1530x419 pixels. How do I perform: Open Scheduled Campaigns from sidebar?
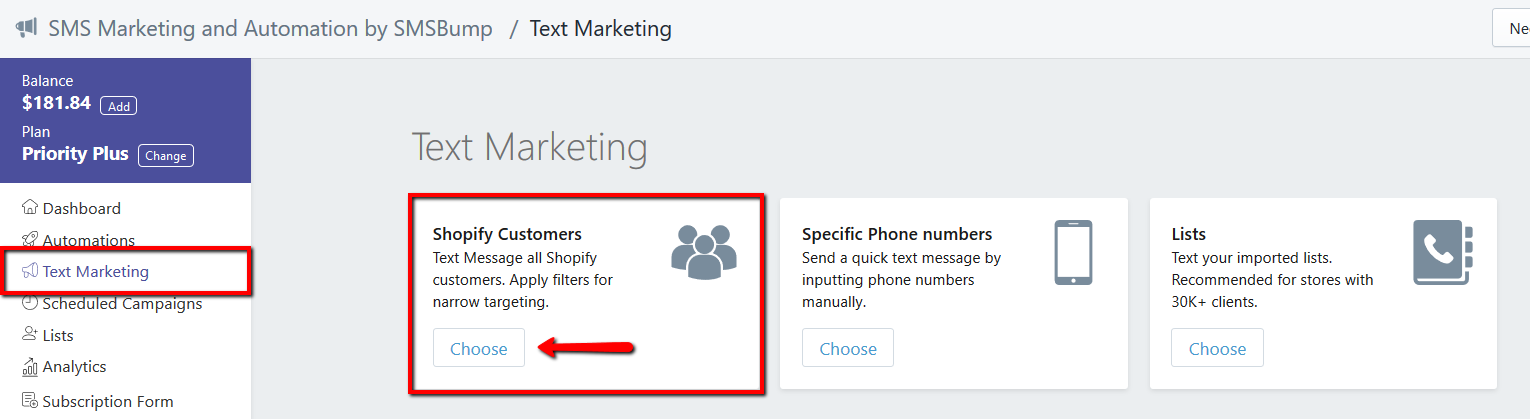[122, 304]
